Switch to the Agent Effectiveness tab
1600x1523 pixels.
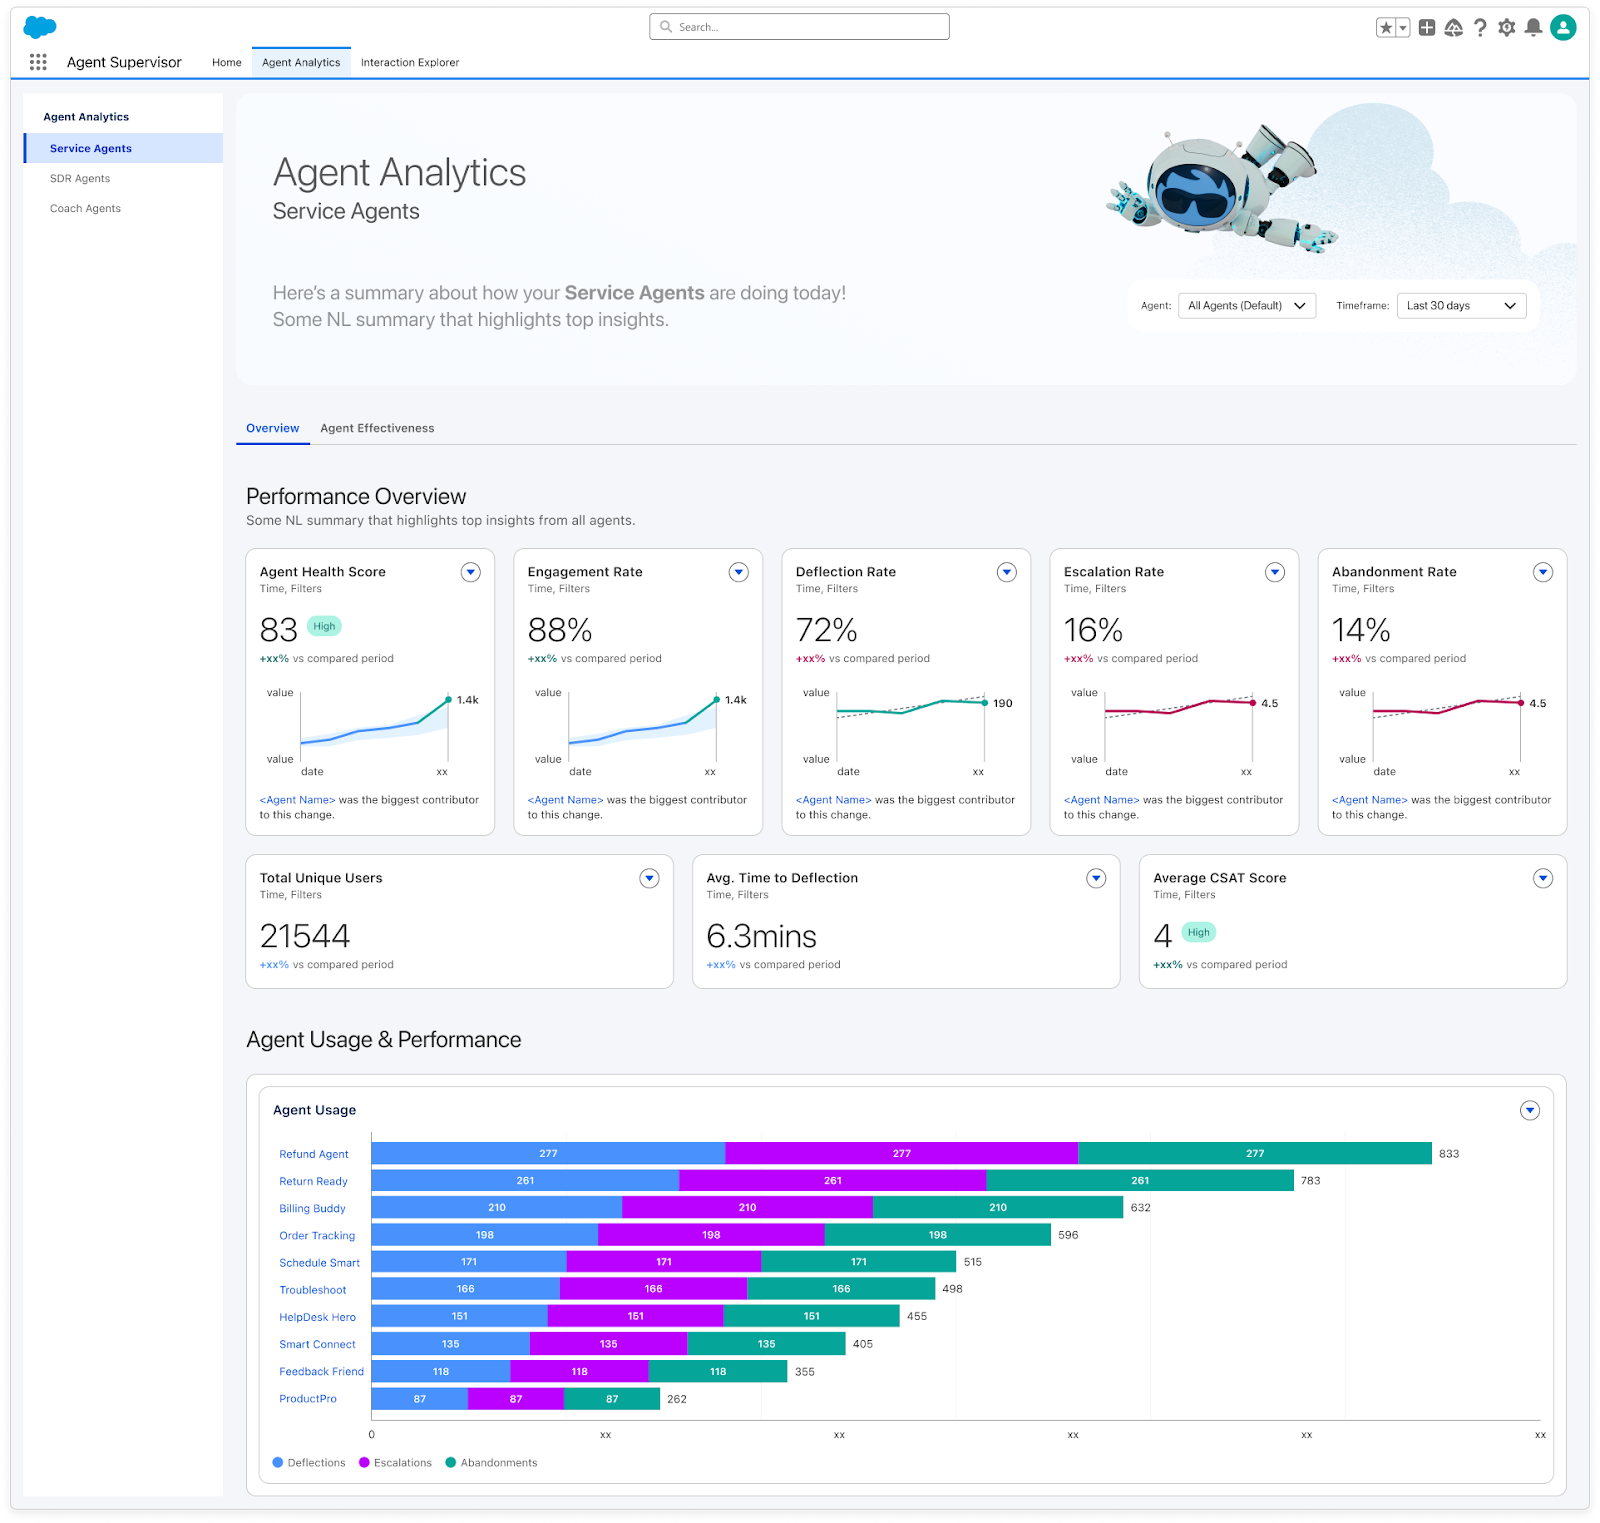point(377,428)
